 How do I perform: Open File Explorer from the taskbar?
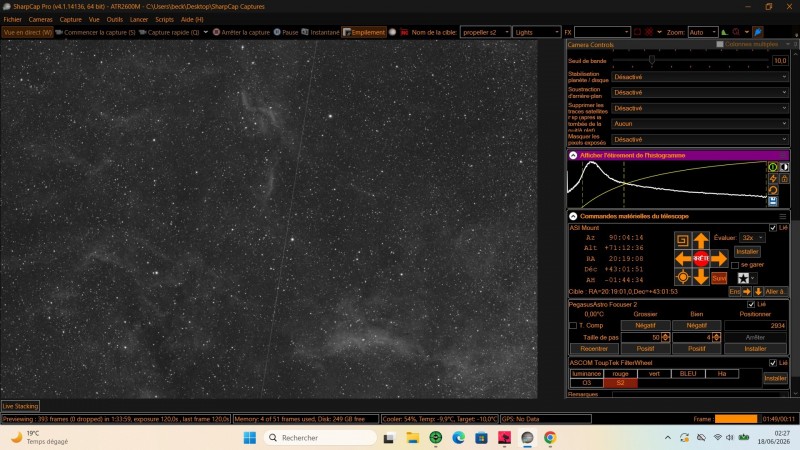[412, 438]
